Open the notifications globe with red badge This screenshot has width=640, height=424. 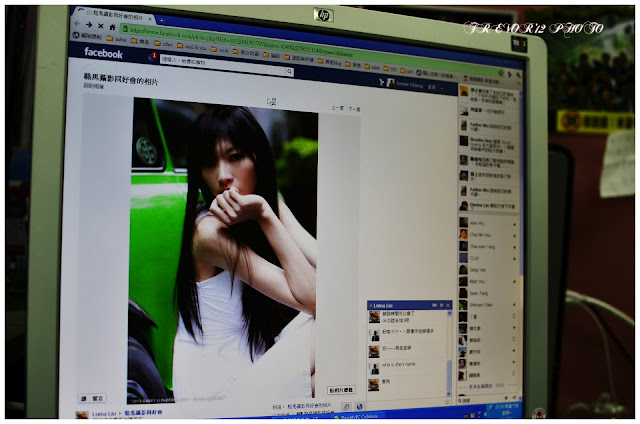click(x=152, y=57)
